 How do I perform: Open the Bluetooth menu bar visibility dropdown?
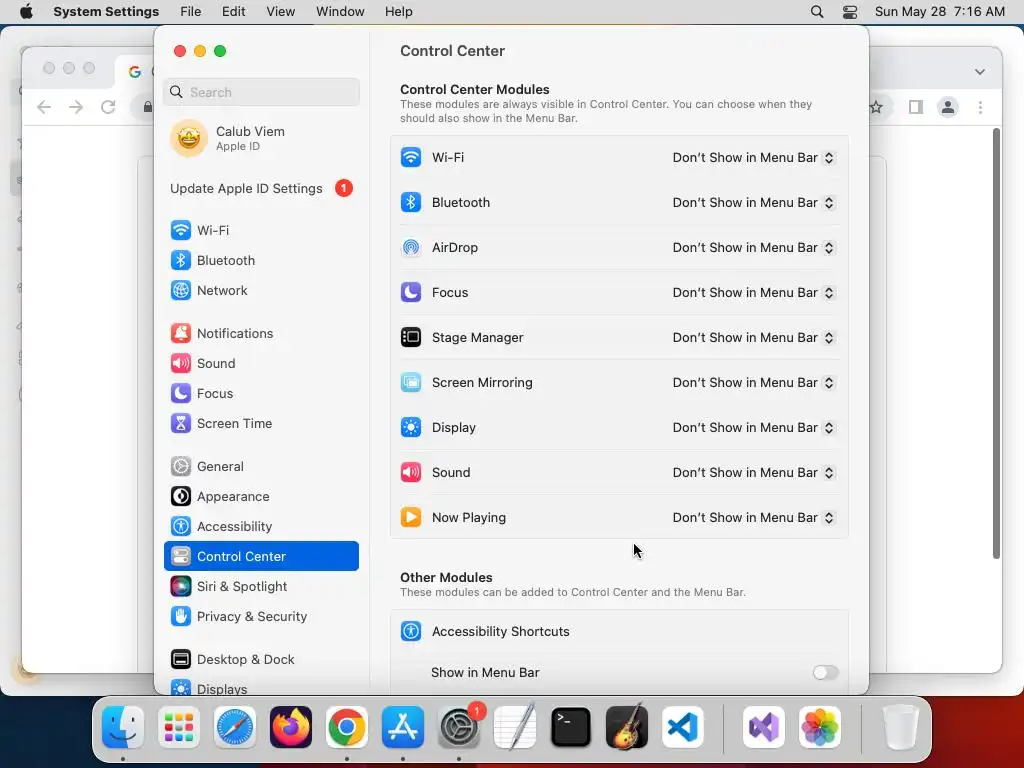point(754,202)
